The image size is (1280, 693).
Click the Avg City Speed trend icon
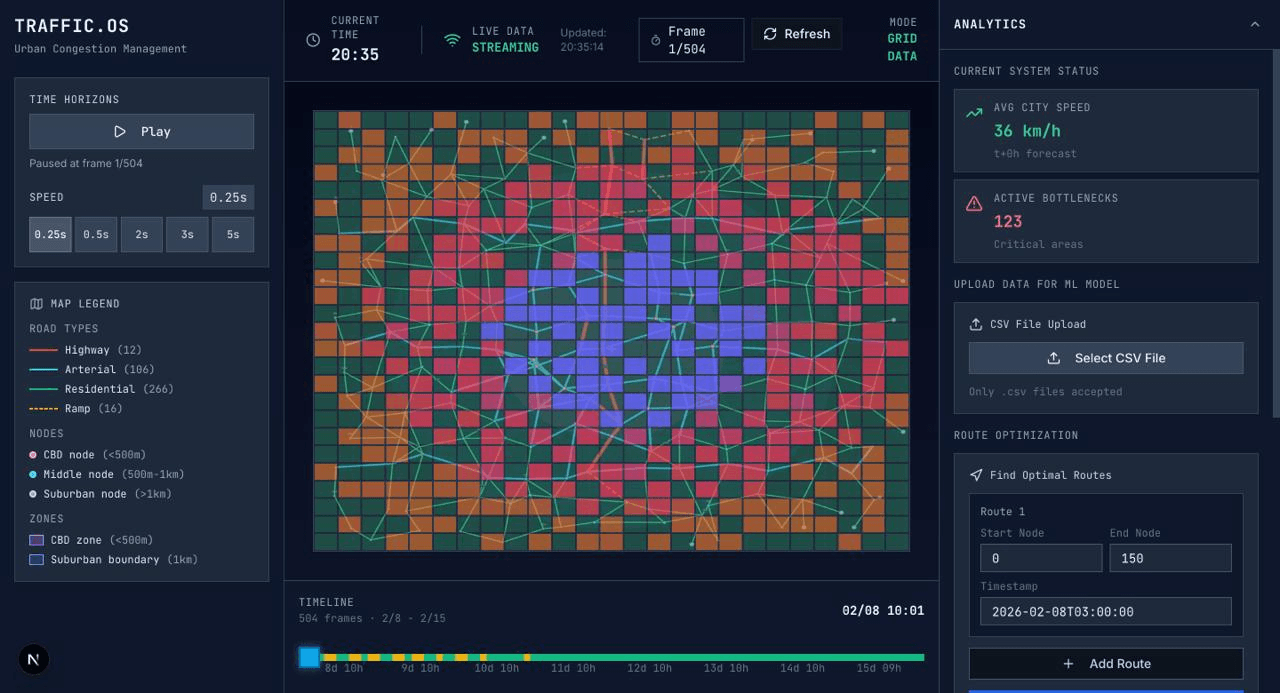point(974,114)
